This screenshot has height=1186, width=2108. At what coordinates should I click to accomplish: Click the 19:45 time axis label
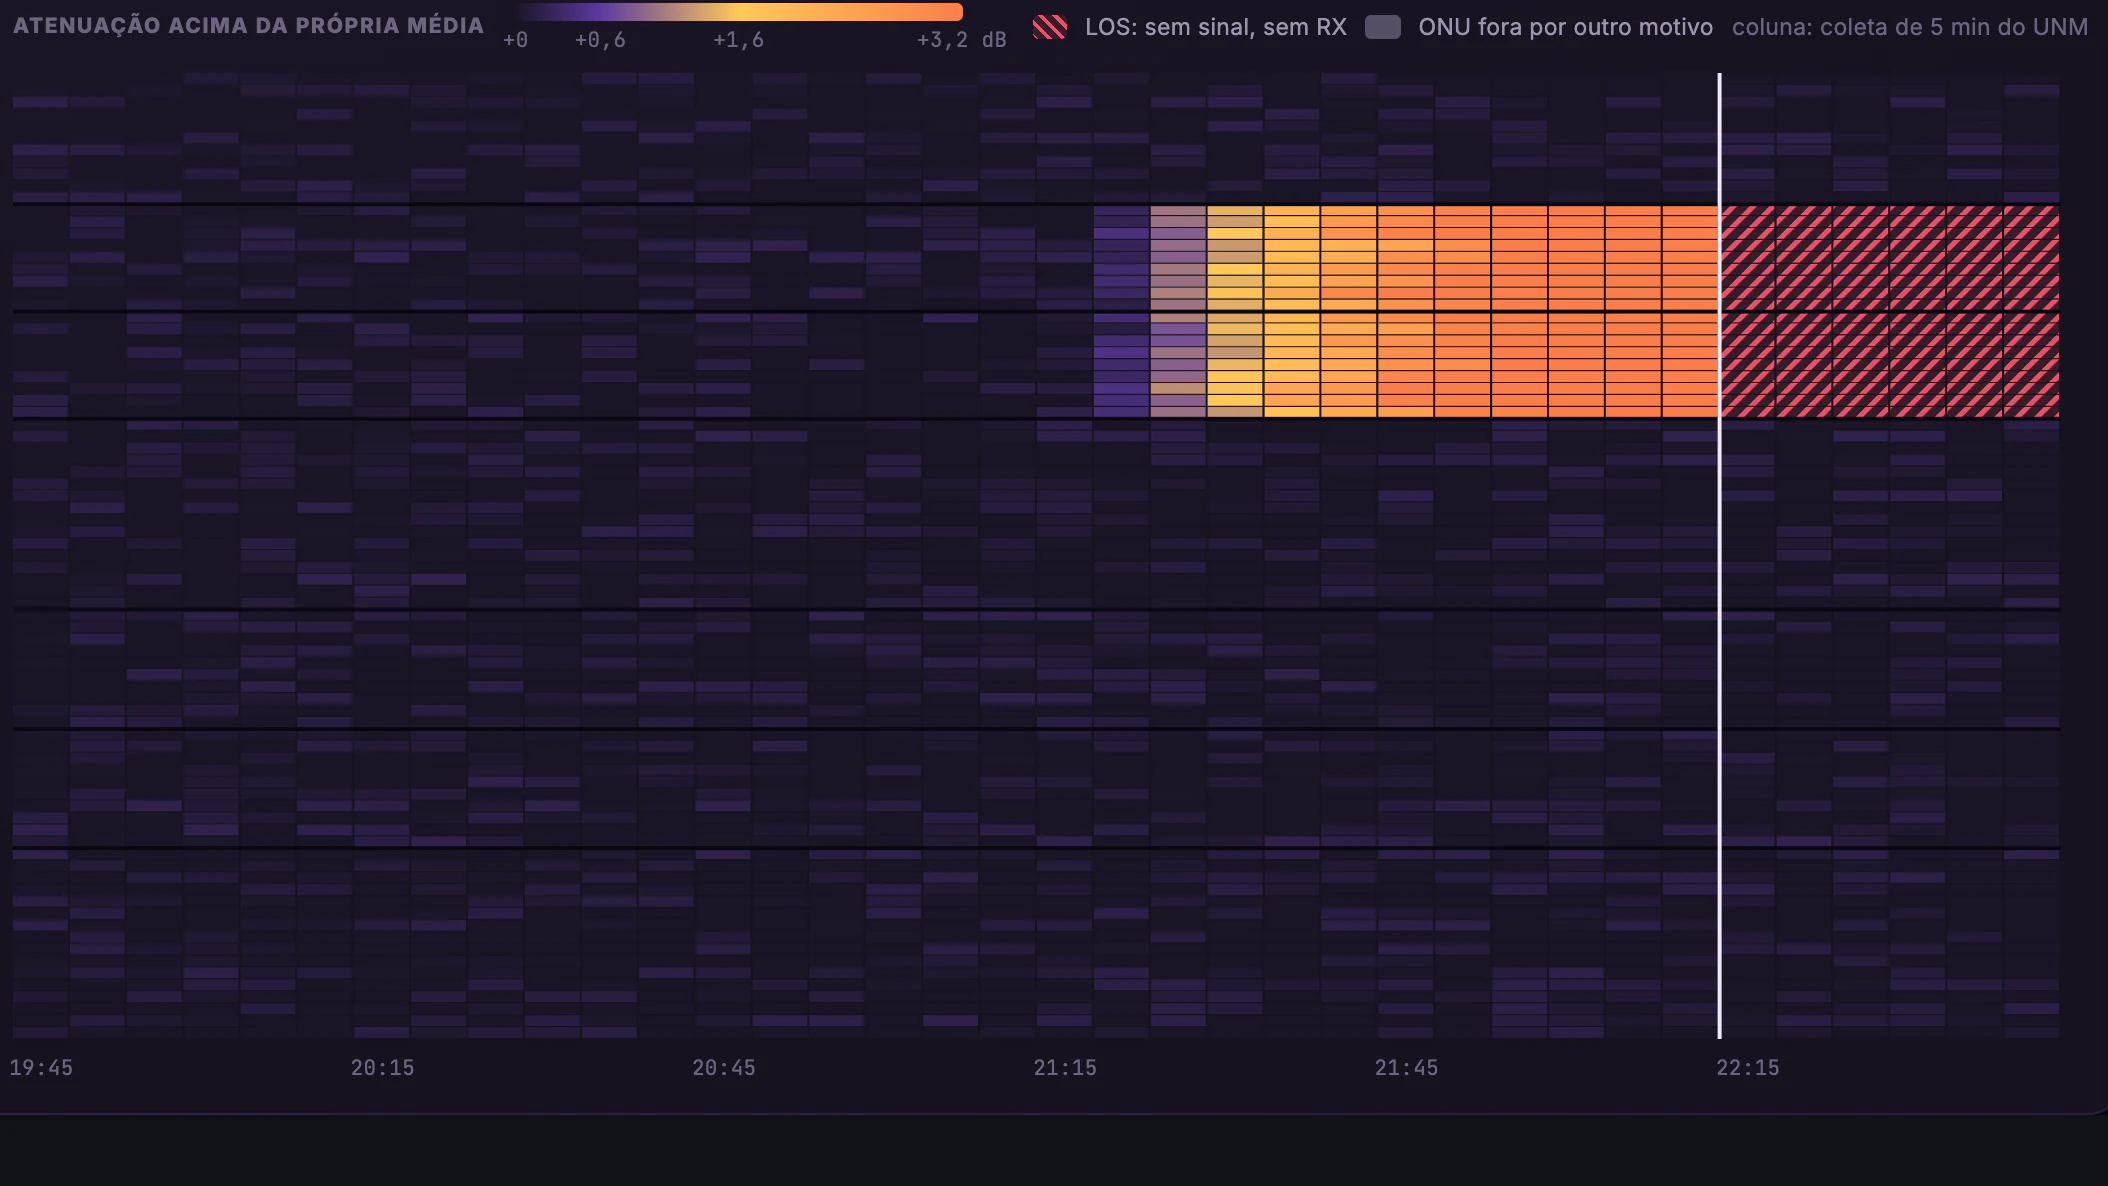pyautogui.click(x=41, y=1068)
